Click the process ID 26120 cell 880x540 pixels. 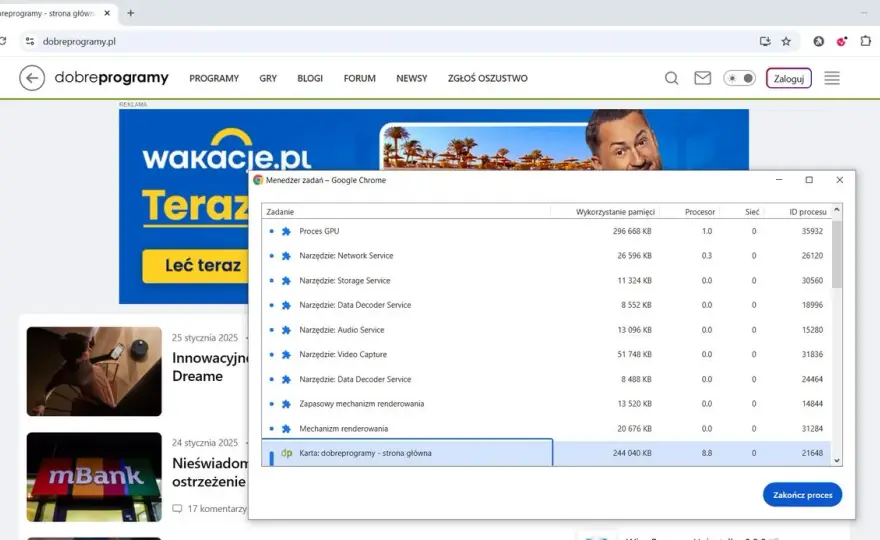click(812, 255)
